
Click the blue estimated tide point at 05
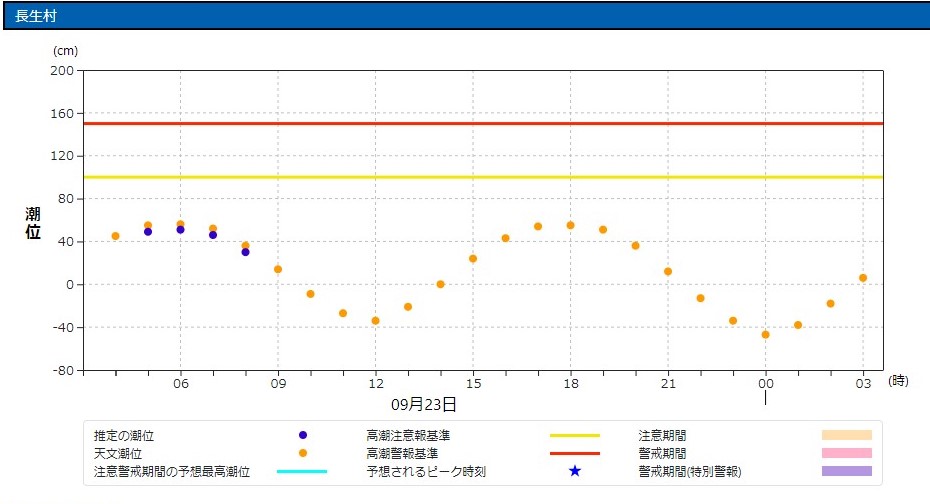pos(148,232)
